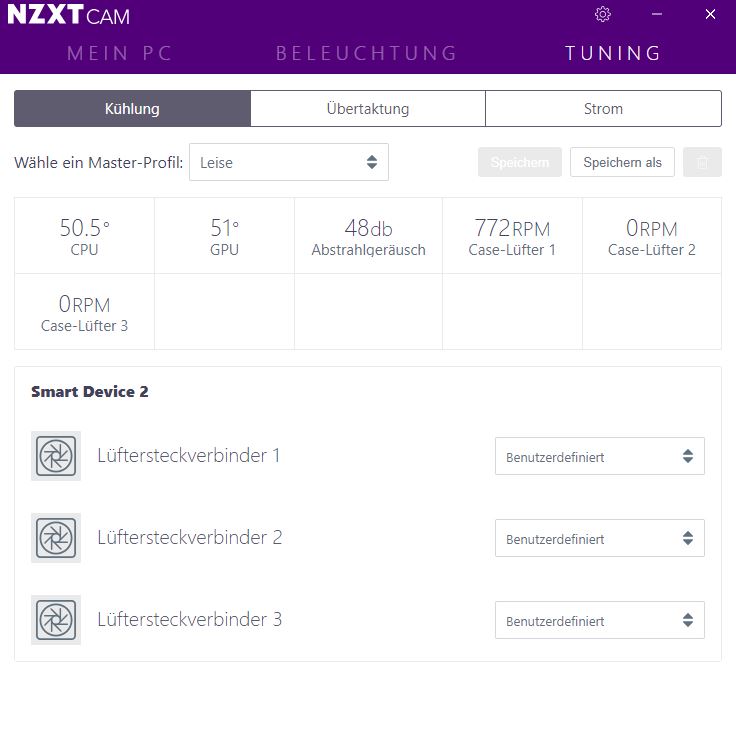The height and width of the screenshot is (752, 736).
Task: Click the Lüftersteckverbinder 3 label
Action: pos(190,620)
